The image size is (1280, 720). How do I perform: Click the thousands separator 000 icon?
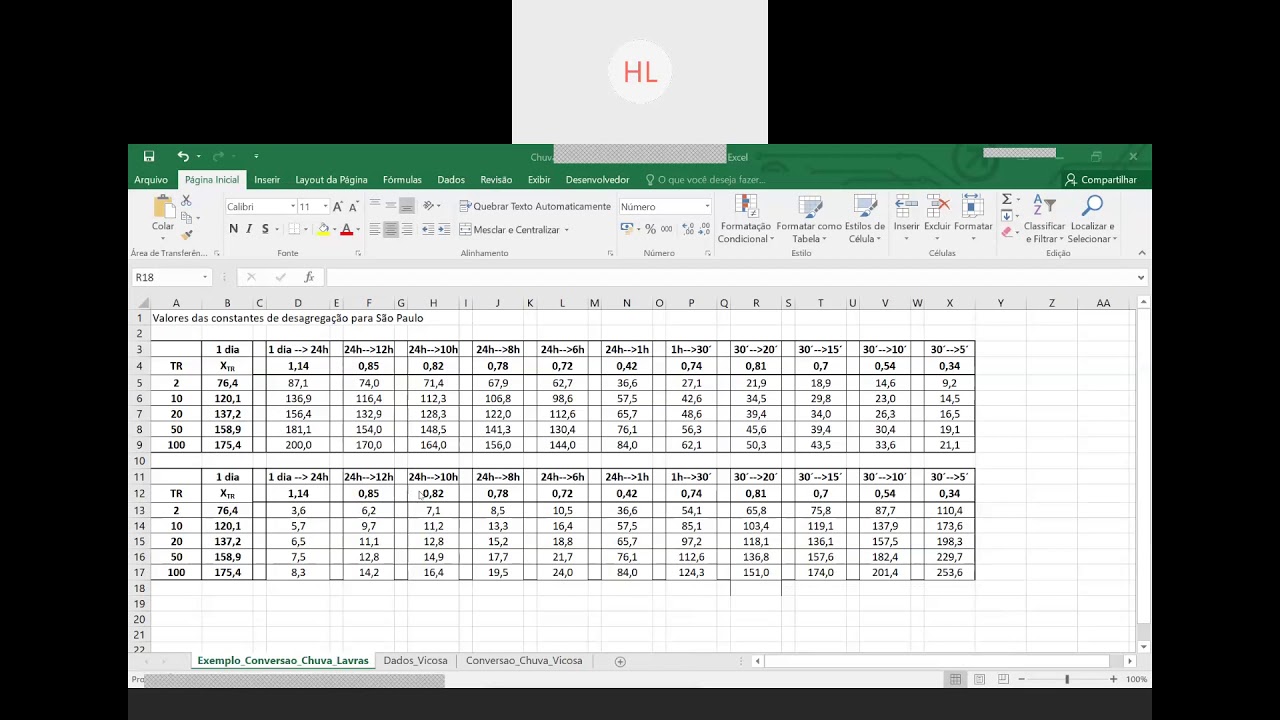(666, 229)
